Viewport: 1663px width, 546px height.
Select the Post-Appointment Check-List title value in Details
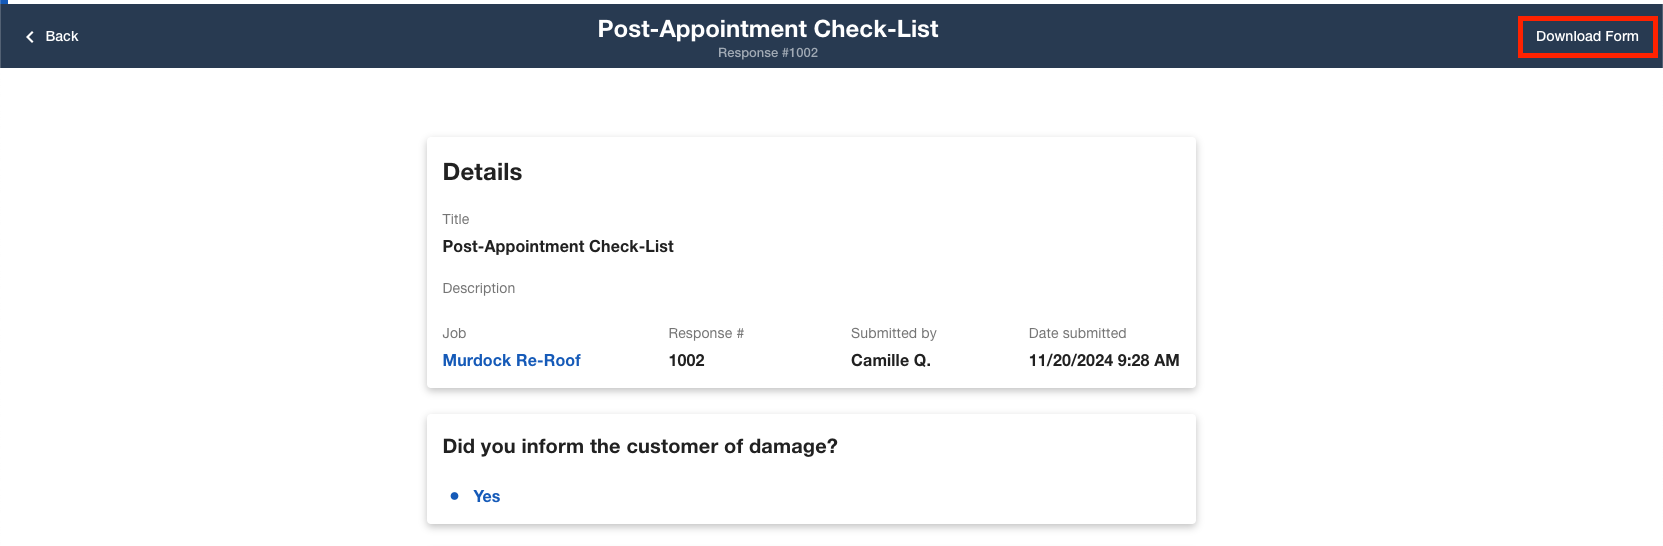pos(558,246)
